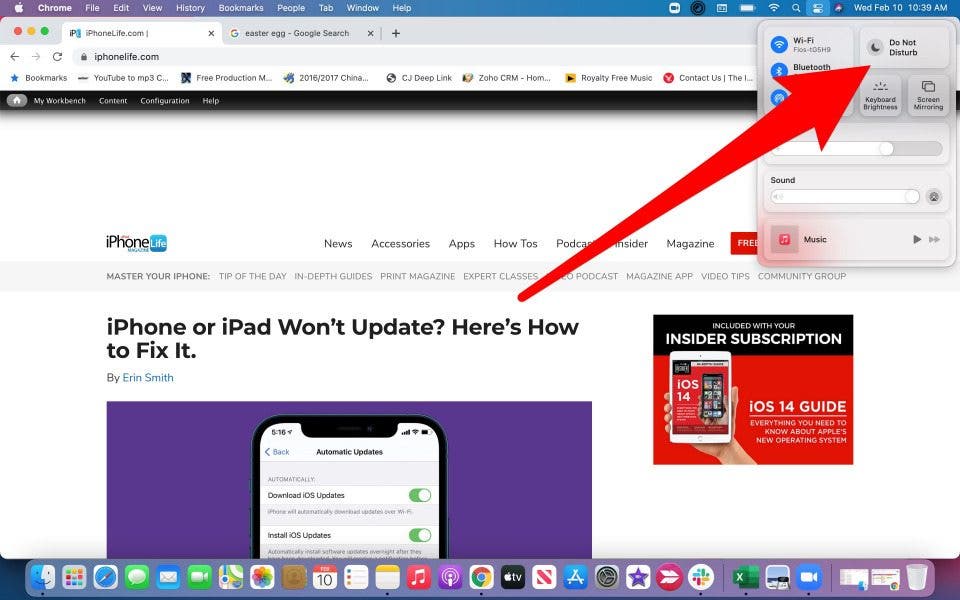Open Spotlight search in the menu bar
960x600 pixels.
point(795,8)
